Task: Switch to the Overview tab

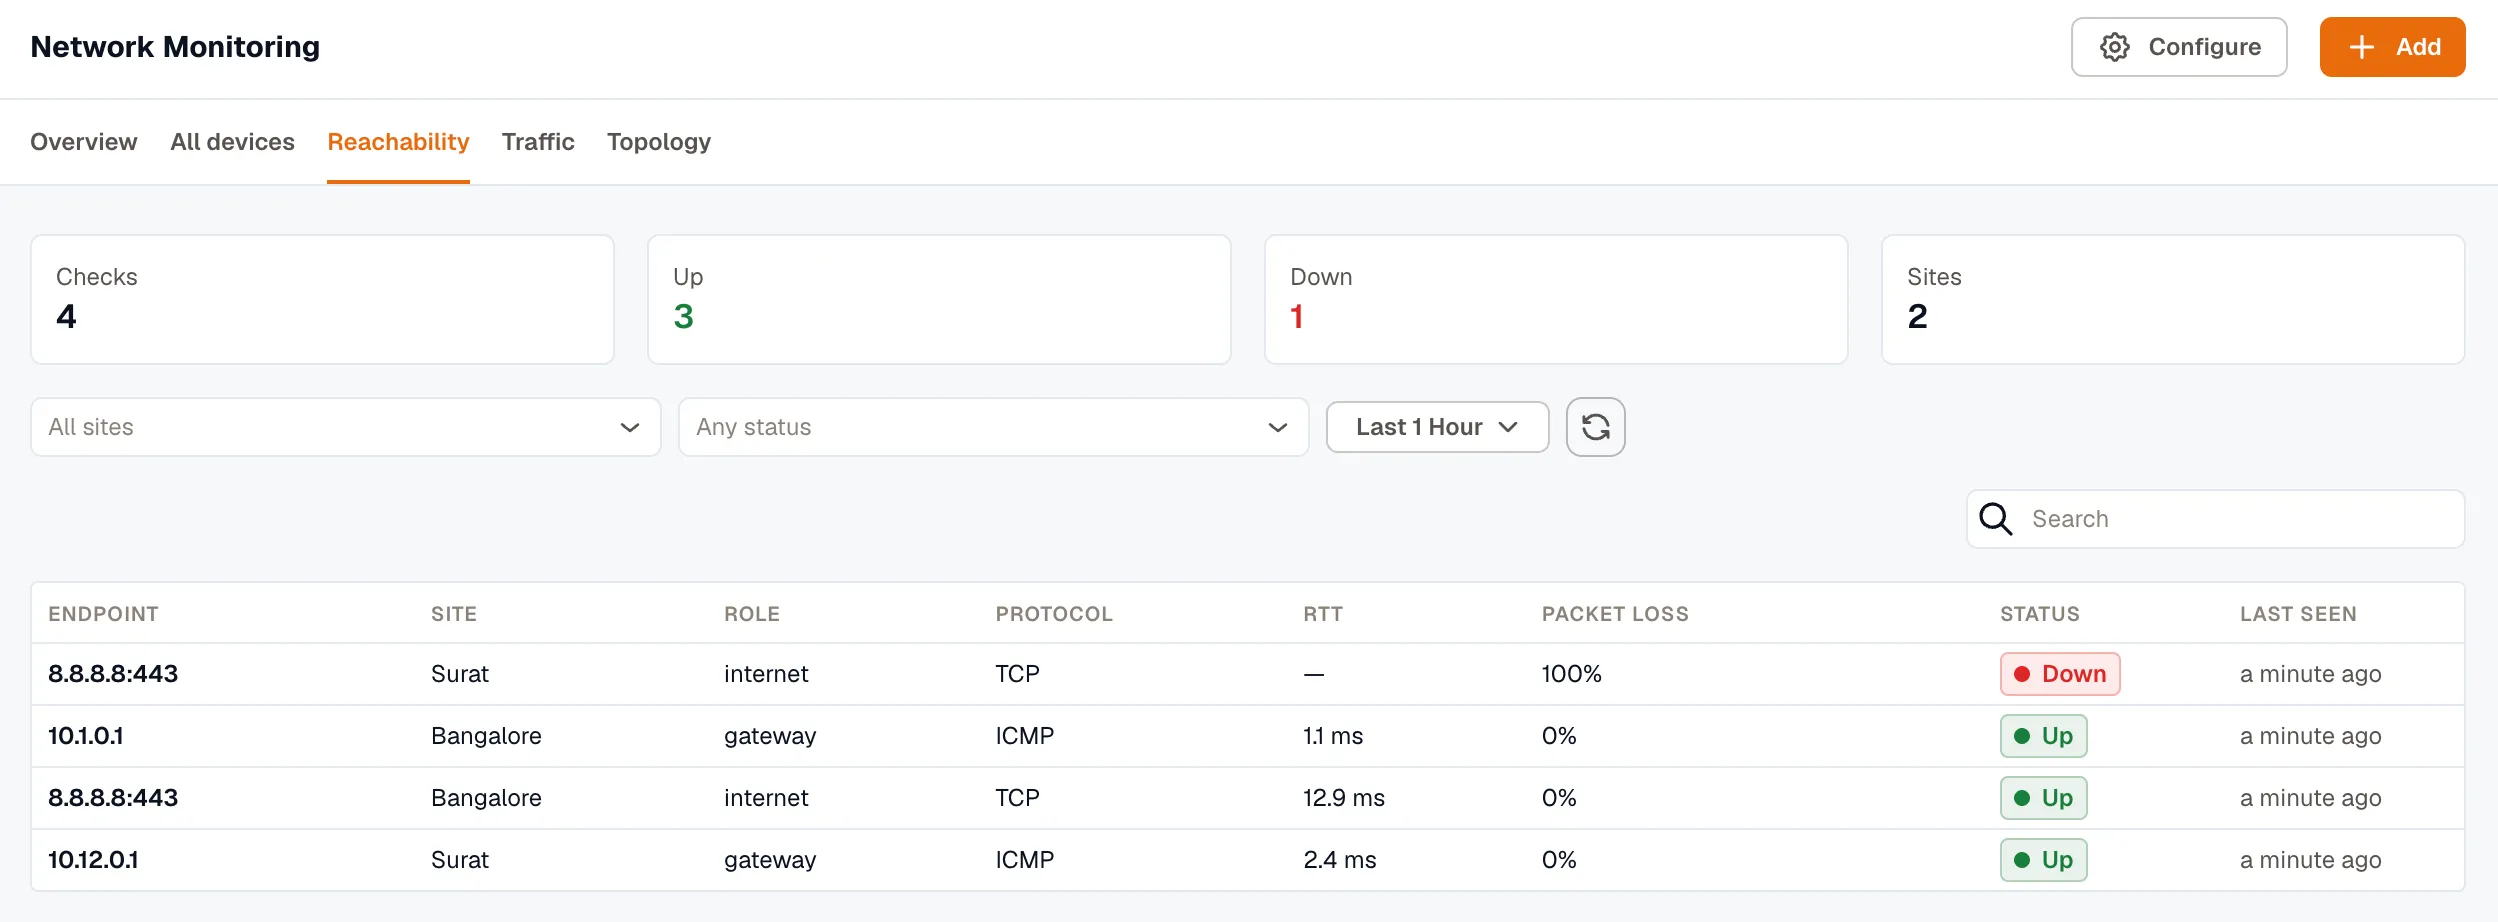Action: coord(84,142)
